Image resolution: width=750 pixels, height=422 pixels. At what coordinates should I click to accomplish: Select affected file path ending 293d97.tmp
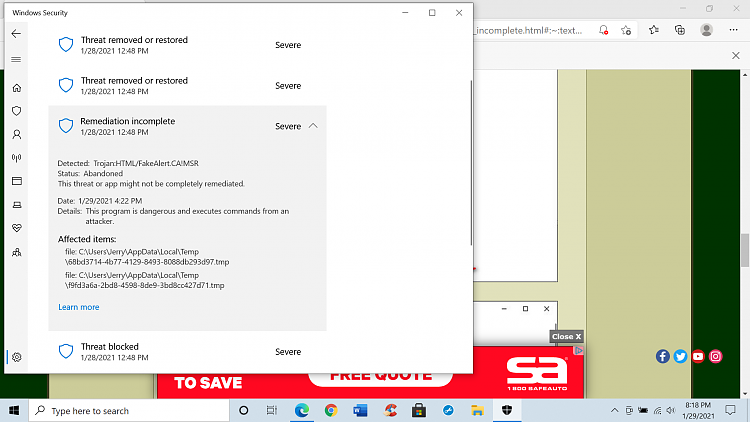[x=147, y=257]
